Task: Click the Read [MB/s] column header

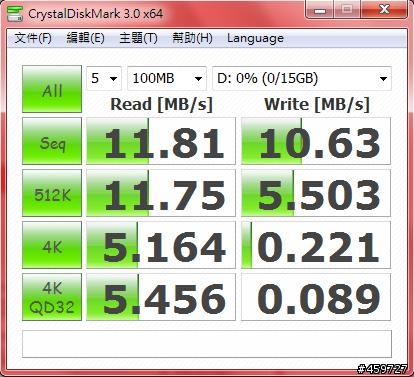Action: (x=161, y=105)
